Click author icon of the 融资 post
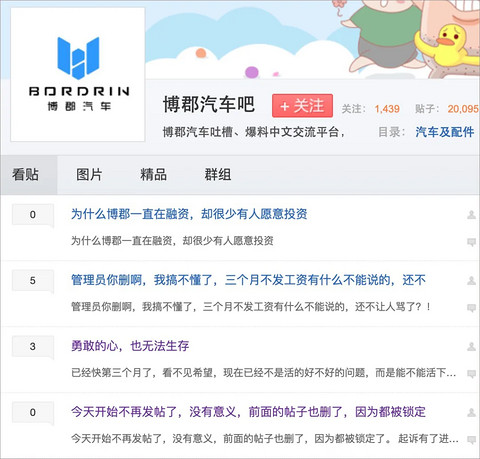The width and height of the screenshot is (480, 459). (x=471, y=215)
